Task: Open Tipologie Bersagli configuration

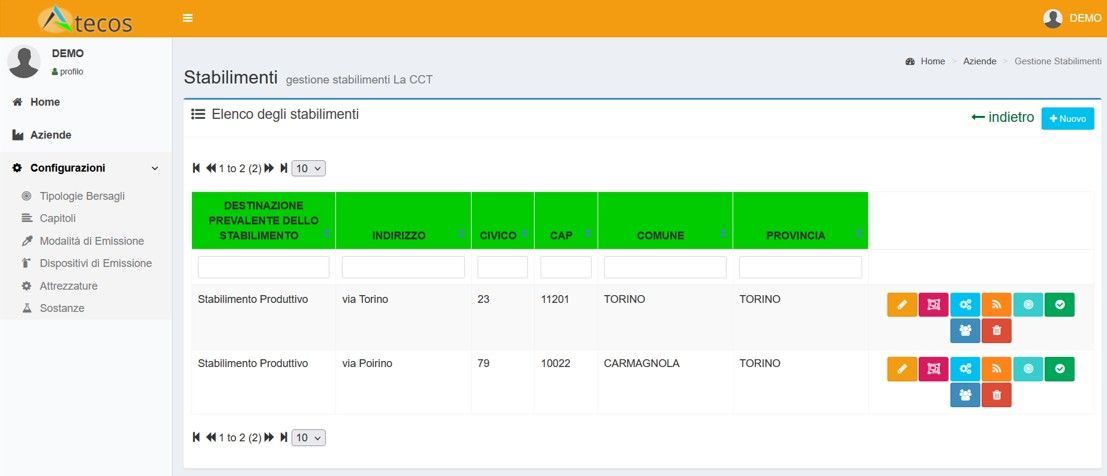Action: (82, 196)
